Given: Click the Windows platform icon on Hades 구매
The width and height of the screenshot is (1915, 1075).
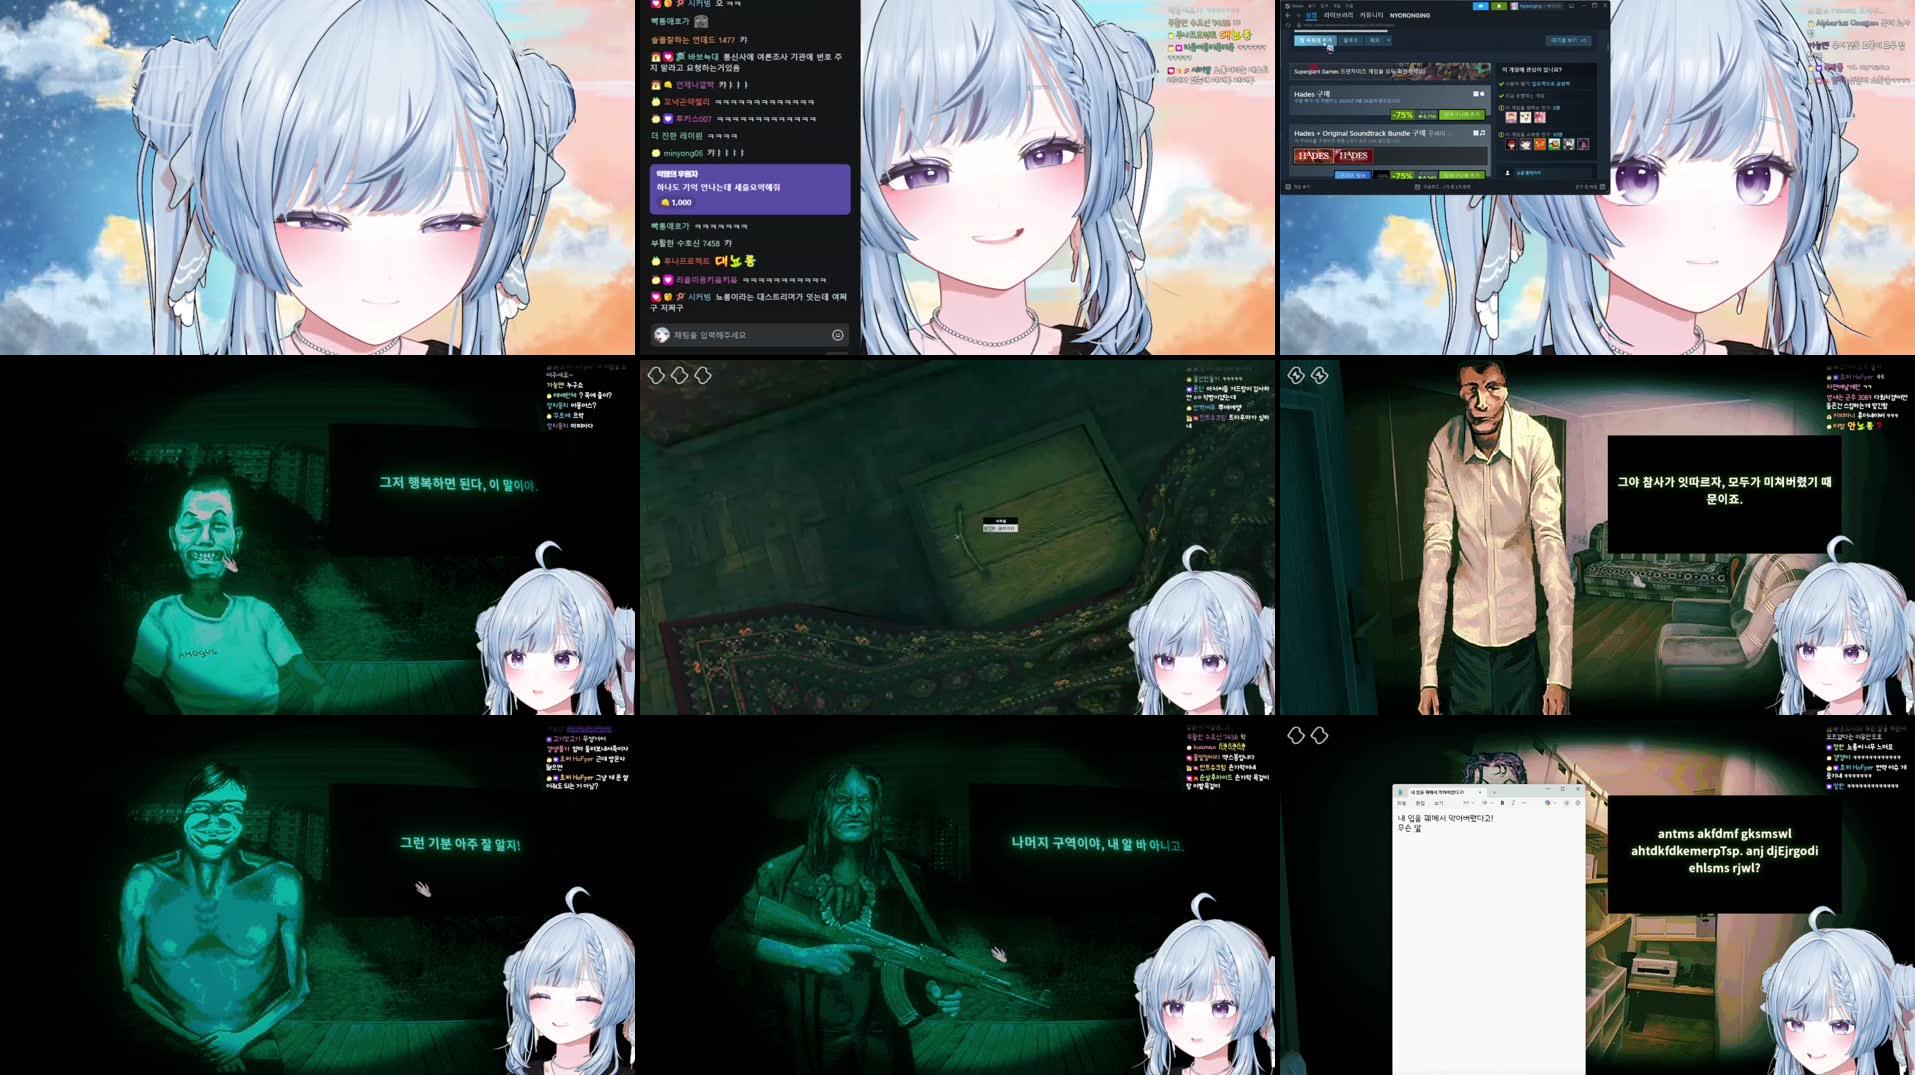Looking at the screenshot, I should coord(1475,94).
